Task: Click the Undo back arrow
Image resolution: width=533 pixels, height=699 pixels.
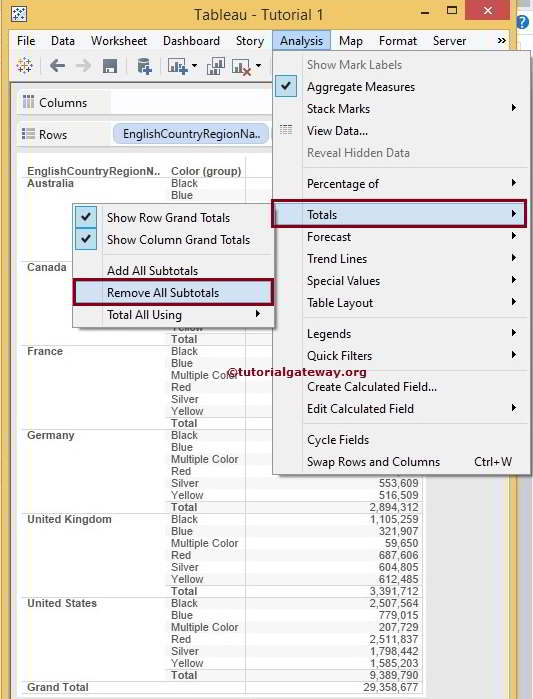Action: point(57,66)
